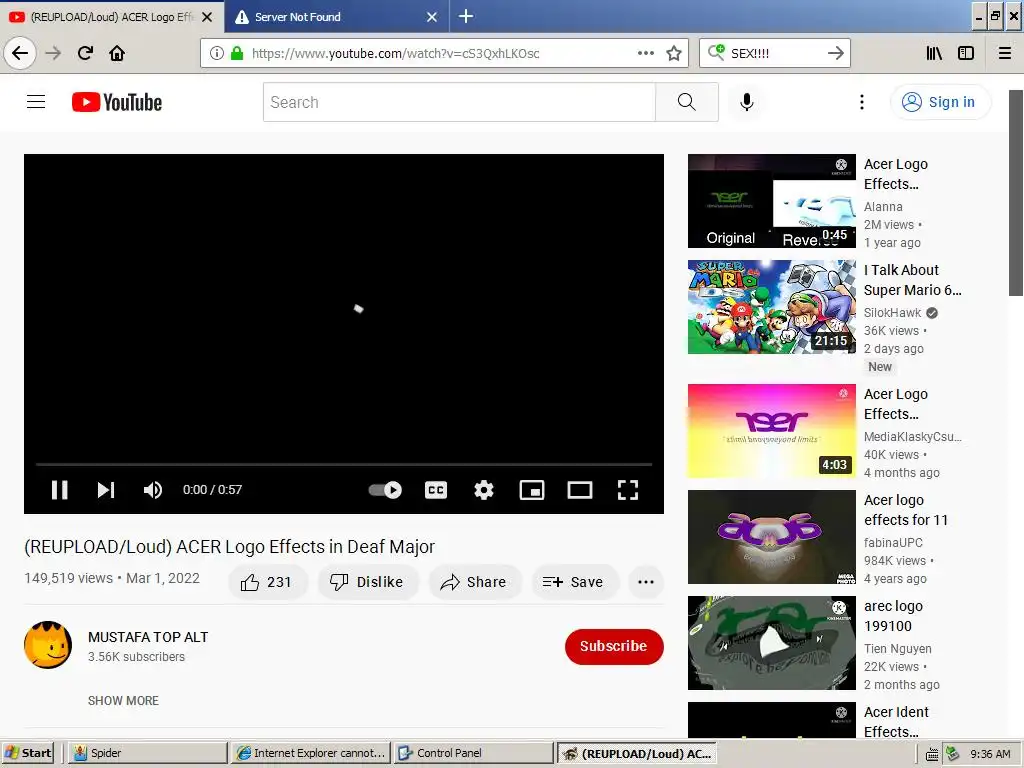Open MUSTAFA TOP ALT channel name link
Image resolution: width=1024 pixels, height=768 pixels.
point(148,637)
